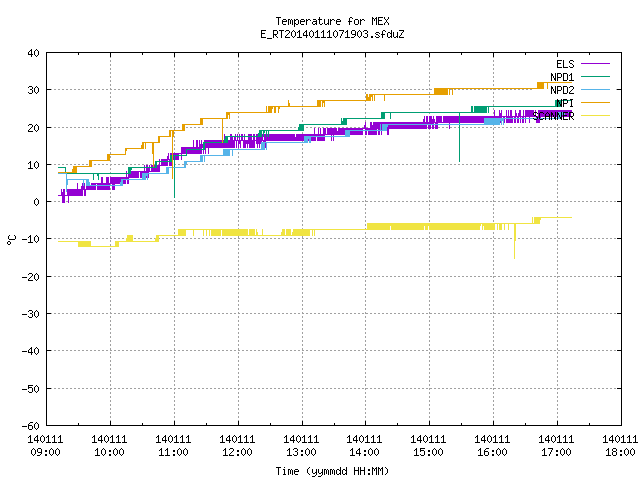Click the purple ELS legend line sample
This screenshot has height=480, width=640.
pyautogui.click(x=595, y=64)
